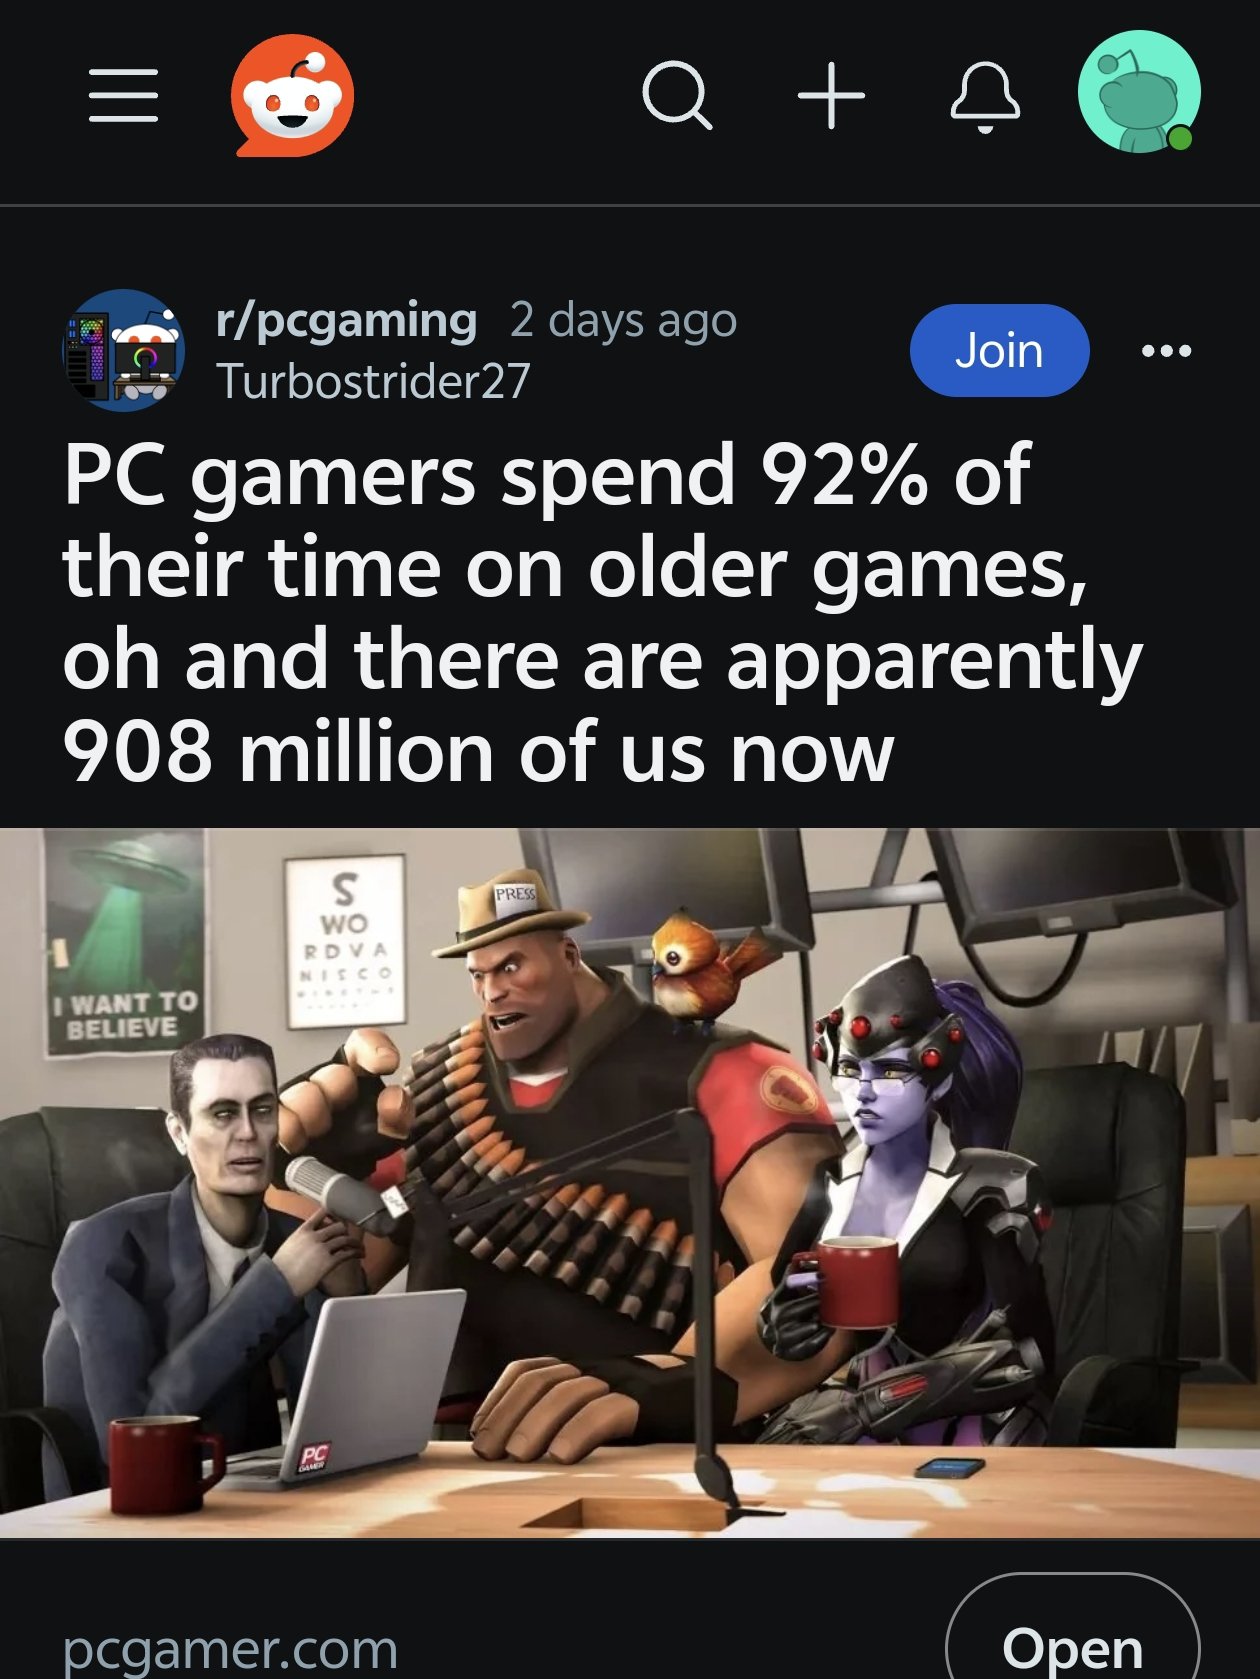Open notifications bell

(984, 97)
